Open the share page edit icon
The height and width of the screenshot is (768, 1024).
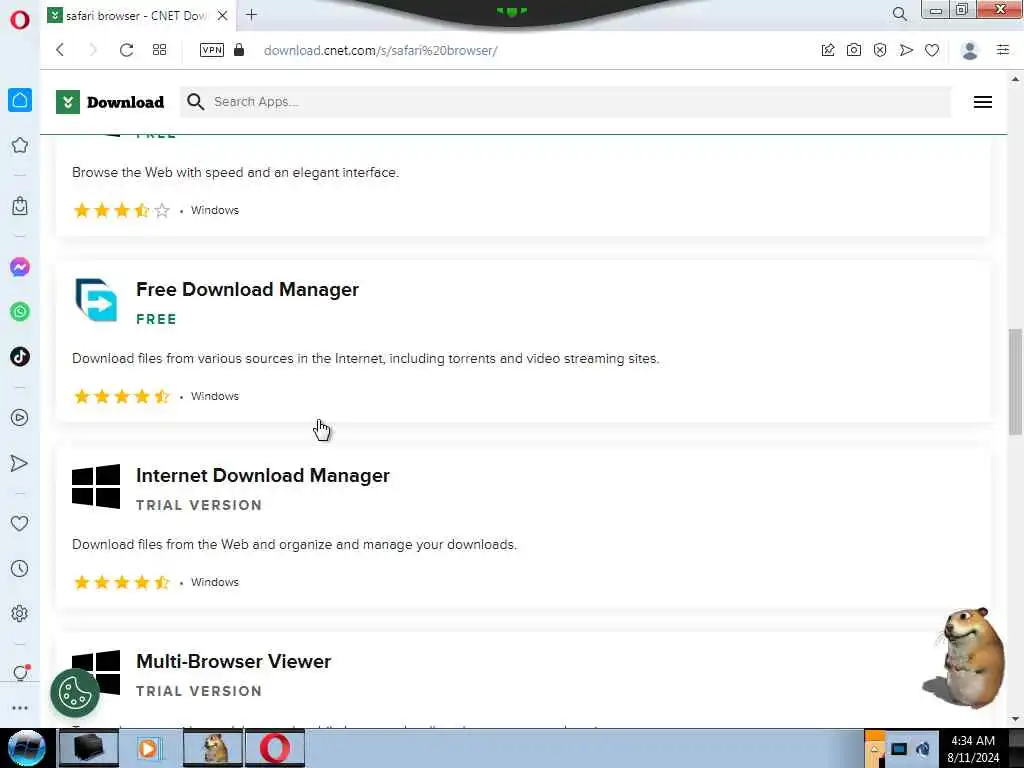[x=827, y=50]
